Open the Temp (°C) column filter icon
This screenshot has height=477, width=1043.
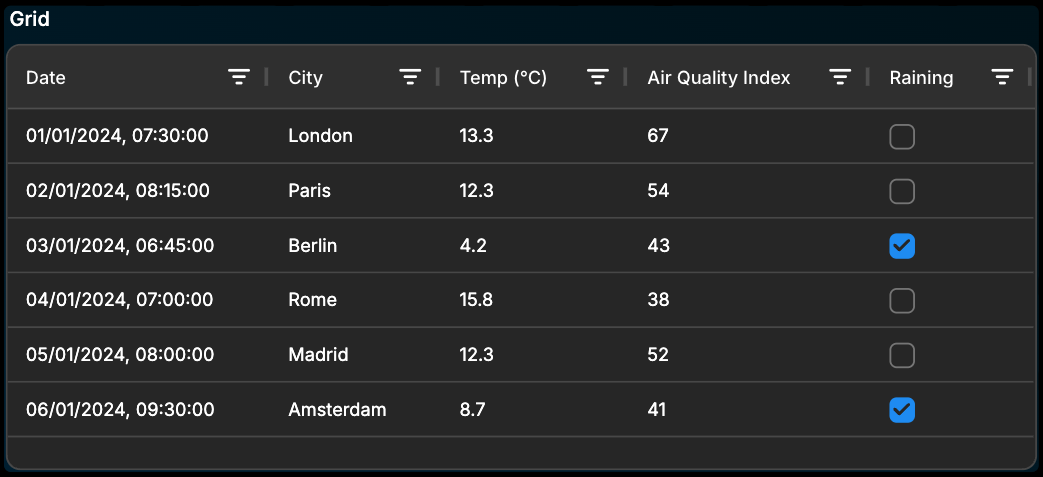[598, 78]
